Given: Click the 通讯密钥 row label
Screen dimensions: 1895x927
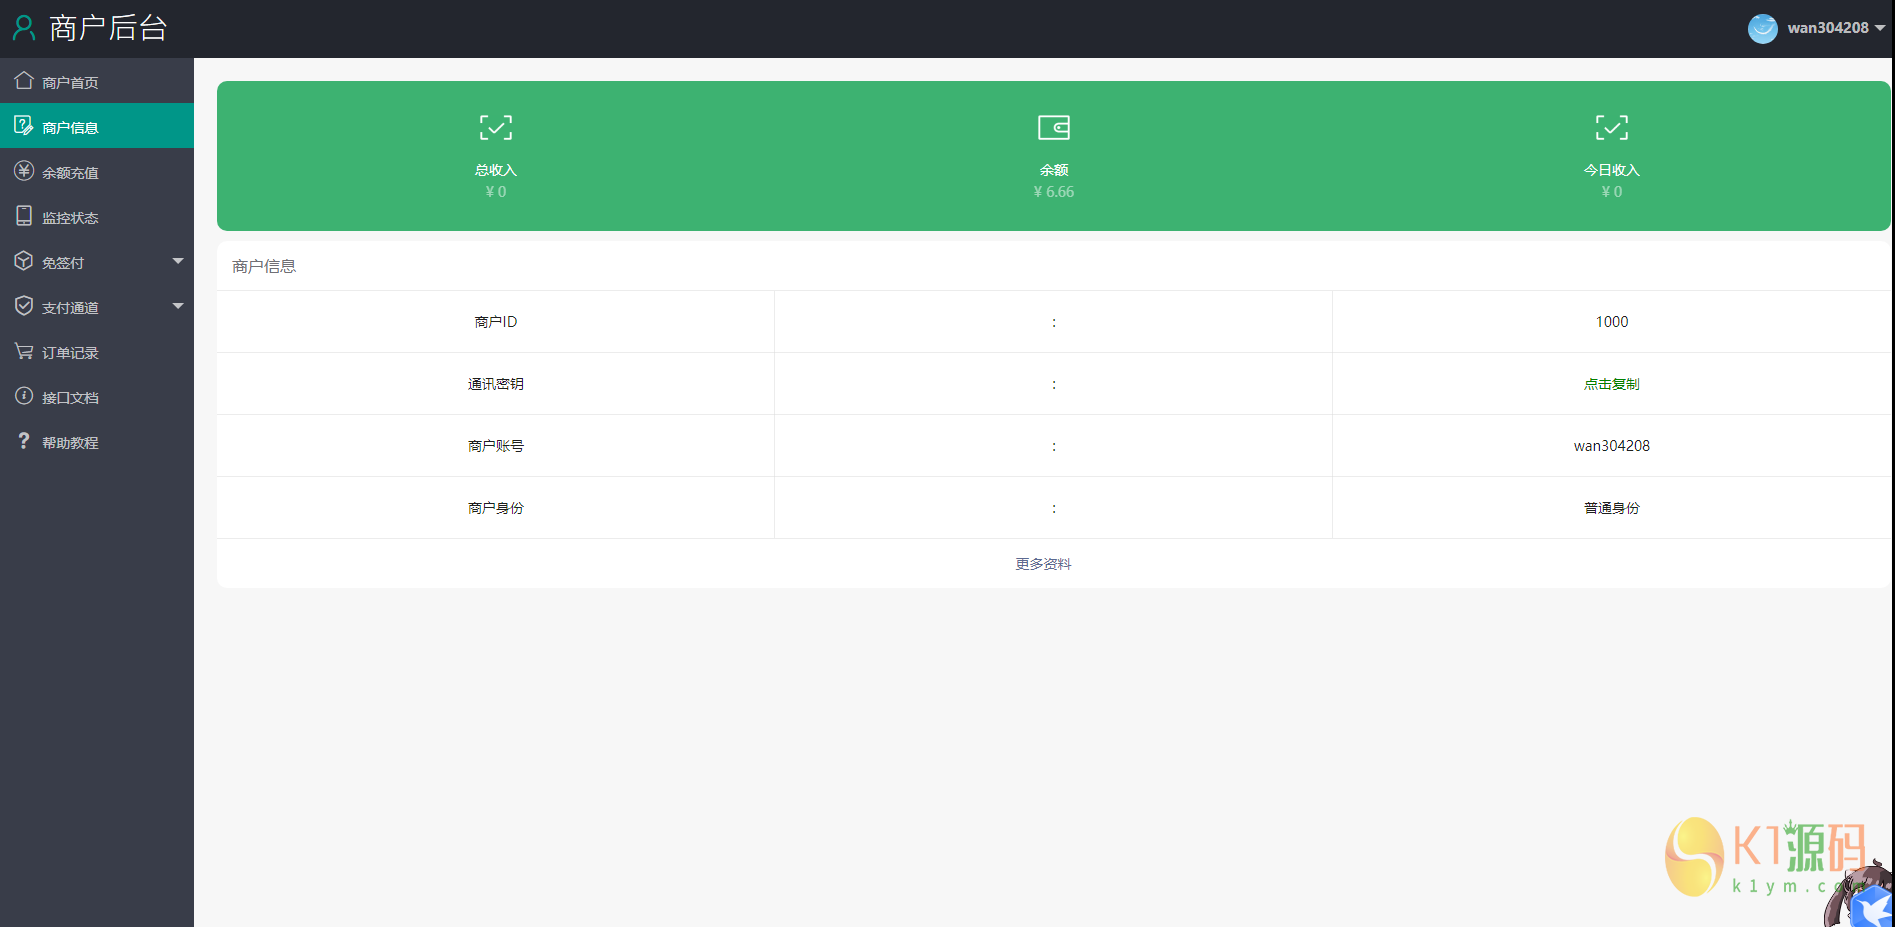Looking at the screenshot, I should pyautogui.click(x=496, y=384).
